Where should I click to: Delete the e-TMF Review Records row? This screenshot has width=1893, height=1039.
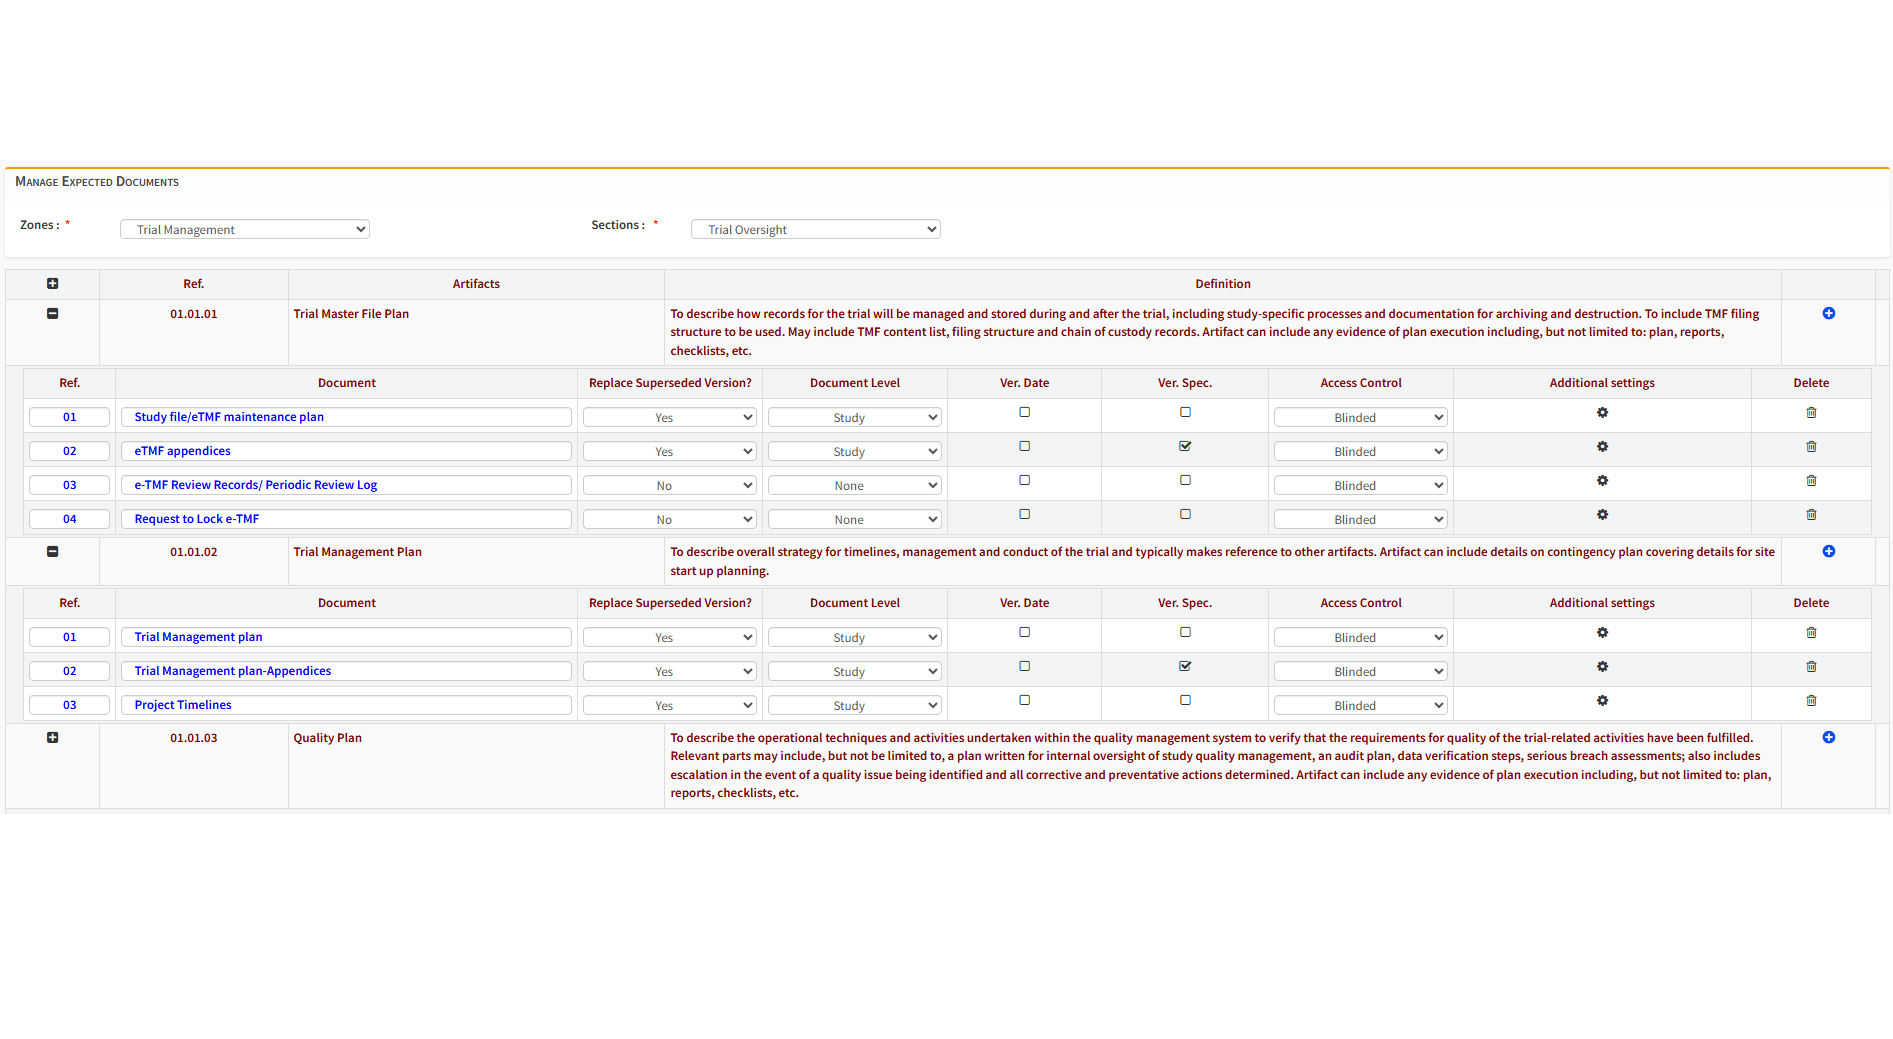pyautogui.click(x=1811, y=480)
